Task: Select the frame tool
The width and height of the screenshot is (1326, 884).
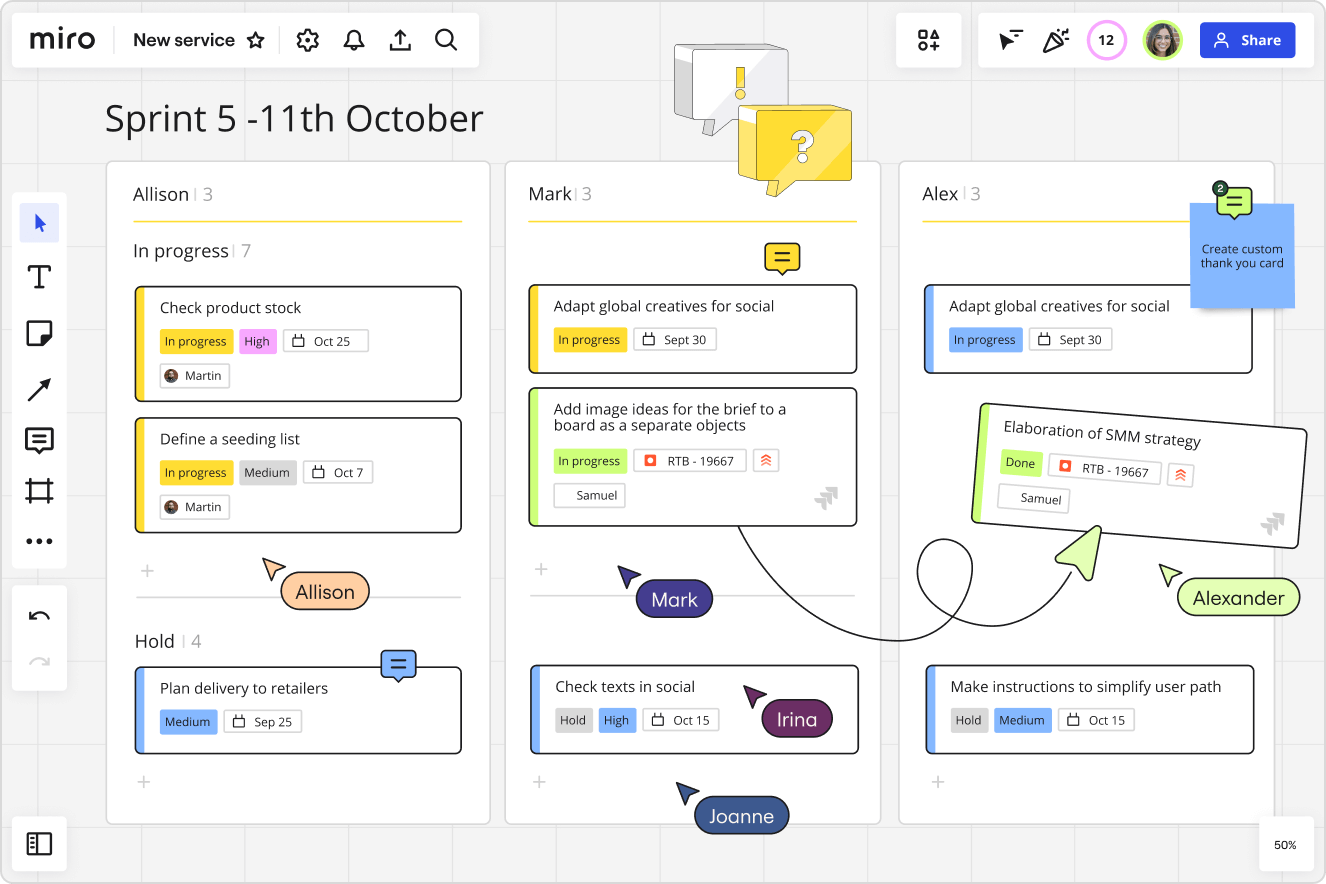Action: pyautogui.click(x=39, y=490)
